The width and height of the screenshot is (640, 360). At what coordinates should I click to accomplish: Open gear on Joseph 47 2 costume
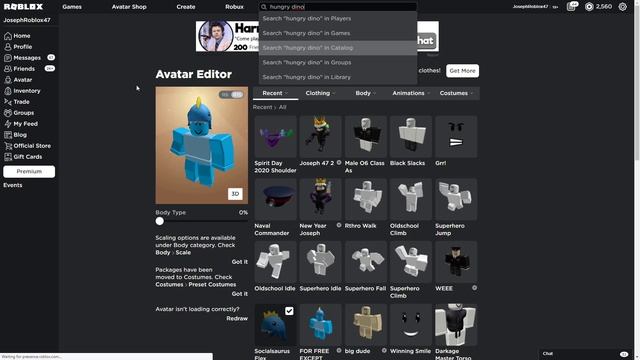pos(339,162)
